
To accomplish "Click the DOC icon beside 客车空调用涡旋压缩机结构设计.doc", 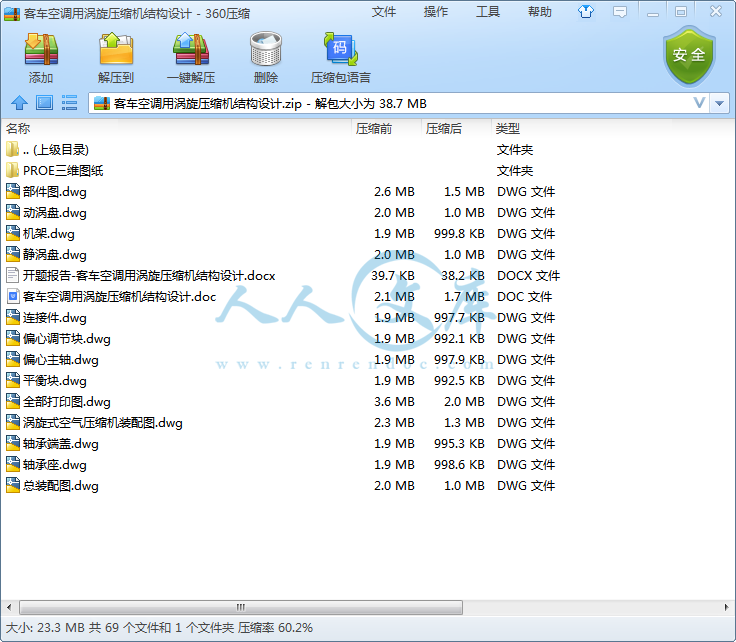I will [13, 297].
